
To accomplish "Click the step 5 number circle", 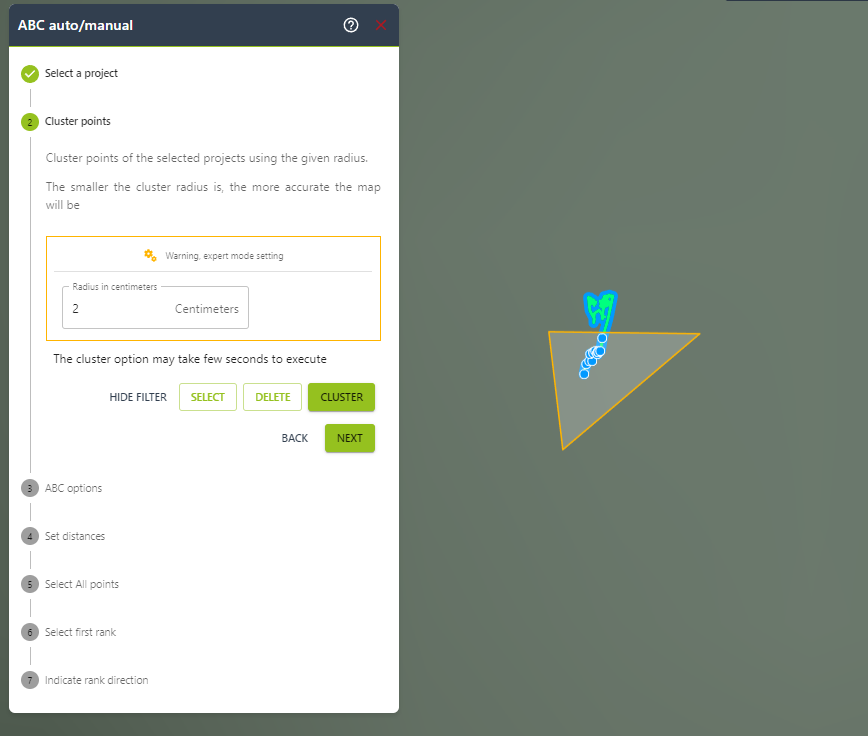I will [30, 584].
